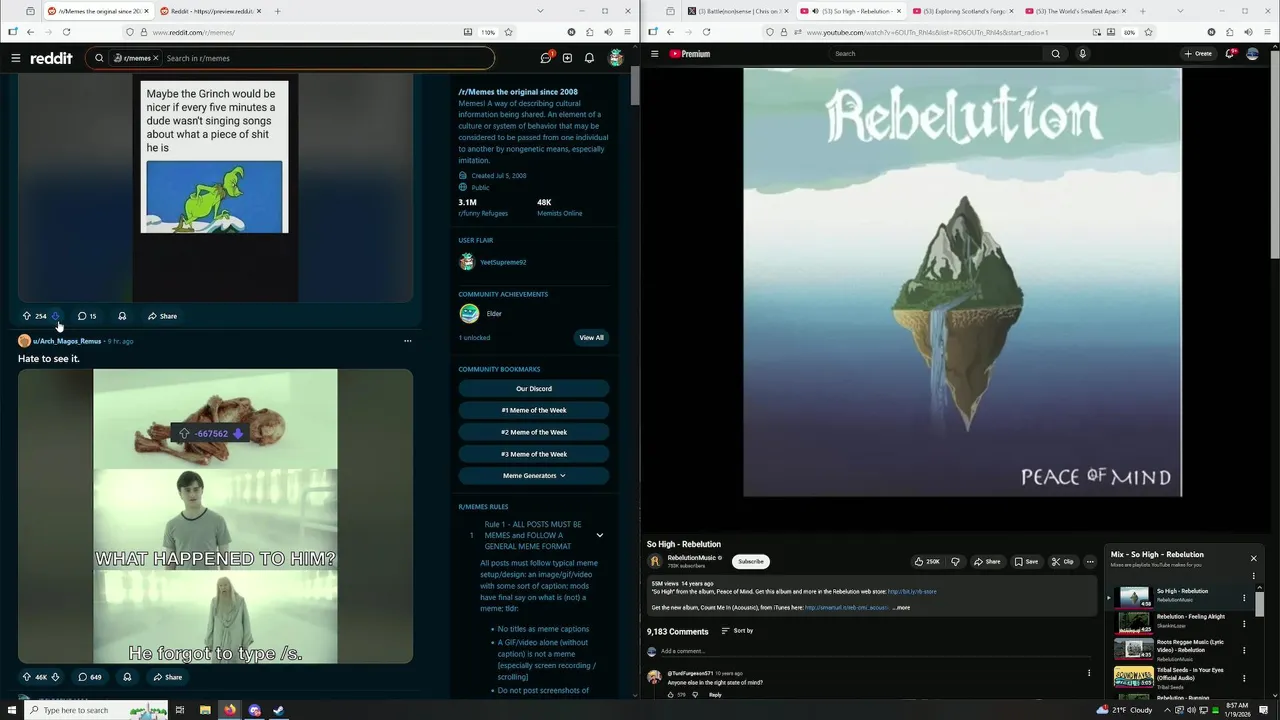Give award on the Hate to see it post
Screen dimensions: 1280x720
(x=127, y=677)
